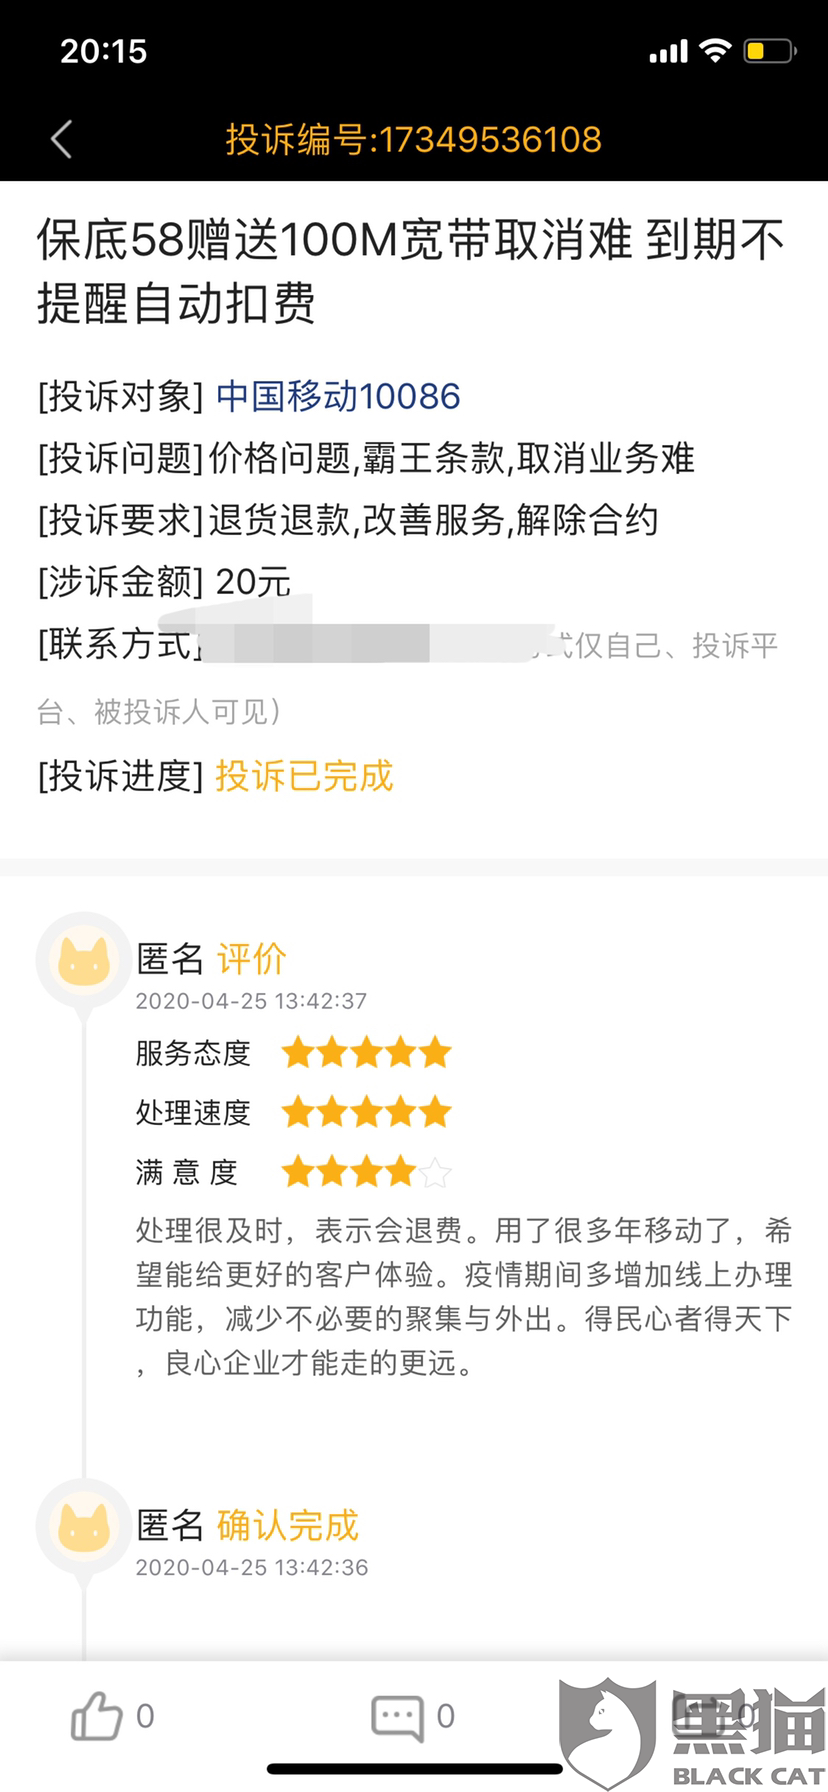Tap the 投诉已完成 progress status

pyautogui.click(x=304, y=776)
